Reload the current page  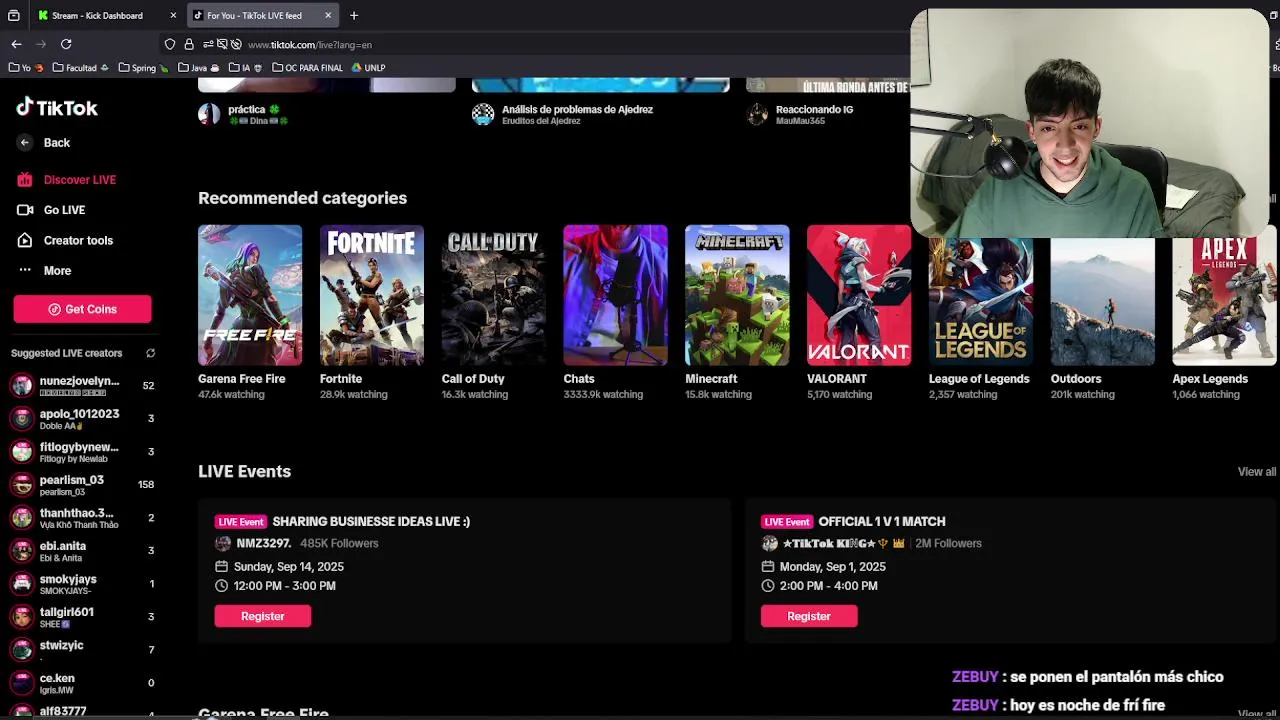tap(66, 44)
